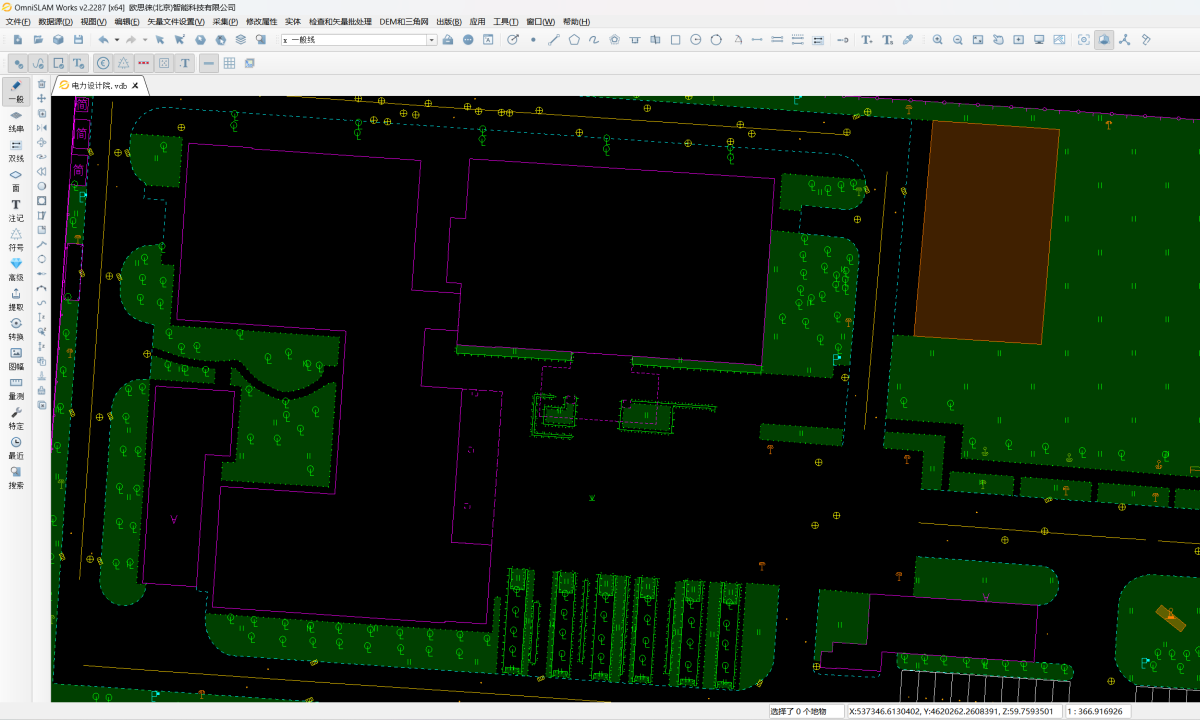This screenshot has height=720, width=1200.
Task: Click the zoom out magnifier icon
Action: coord(958,40)
